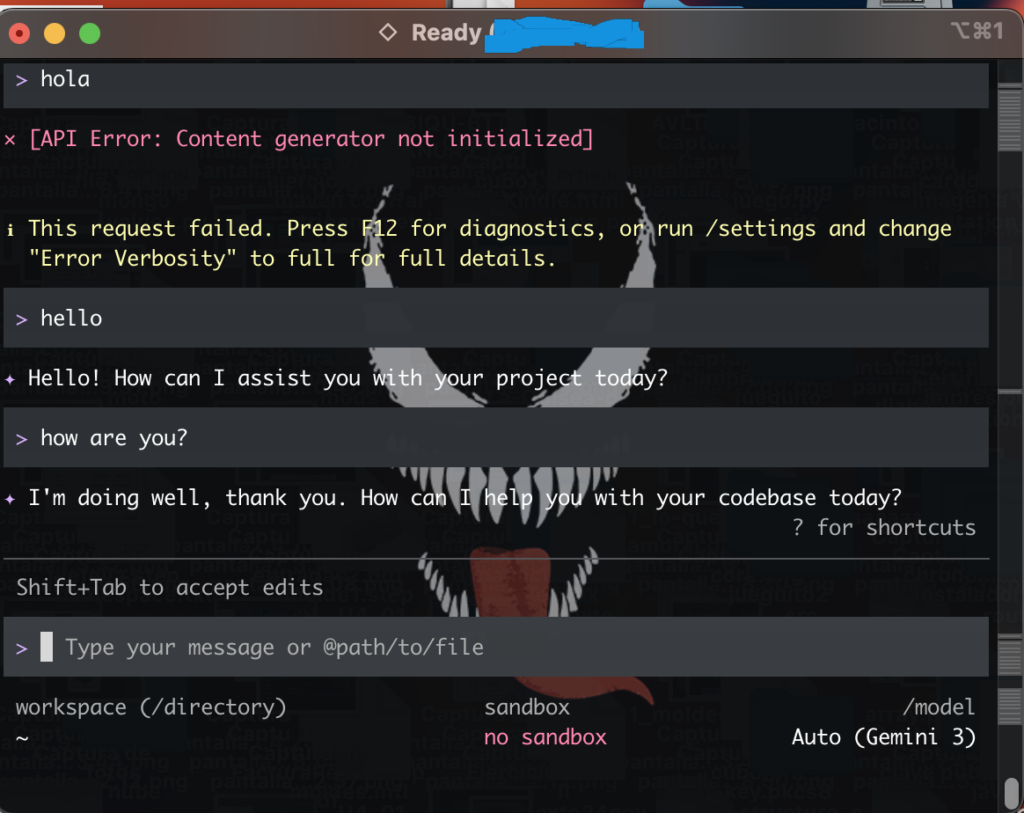Click the ? for shortcuts hint
1024x813 pixels.
[x=883, y=528]
